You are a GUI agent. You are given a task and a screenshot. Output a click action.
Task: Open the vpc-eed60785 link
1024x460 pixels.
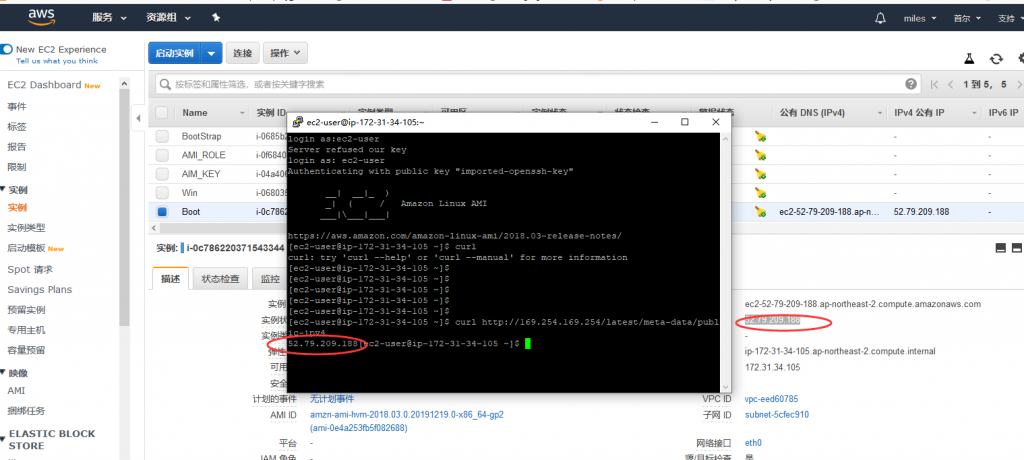[x=771, y=399]
